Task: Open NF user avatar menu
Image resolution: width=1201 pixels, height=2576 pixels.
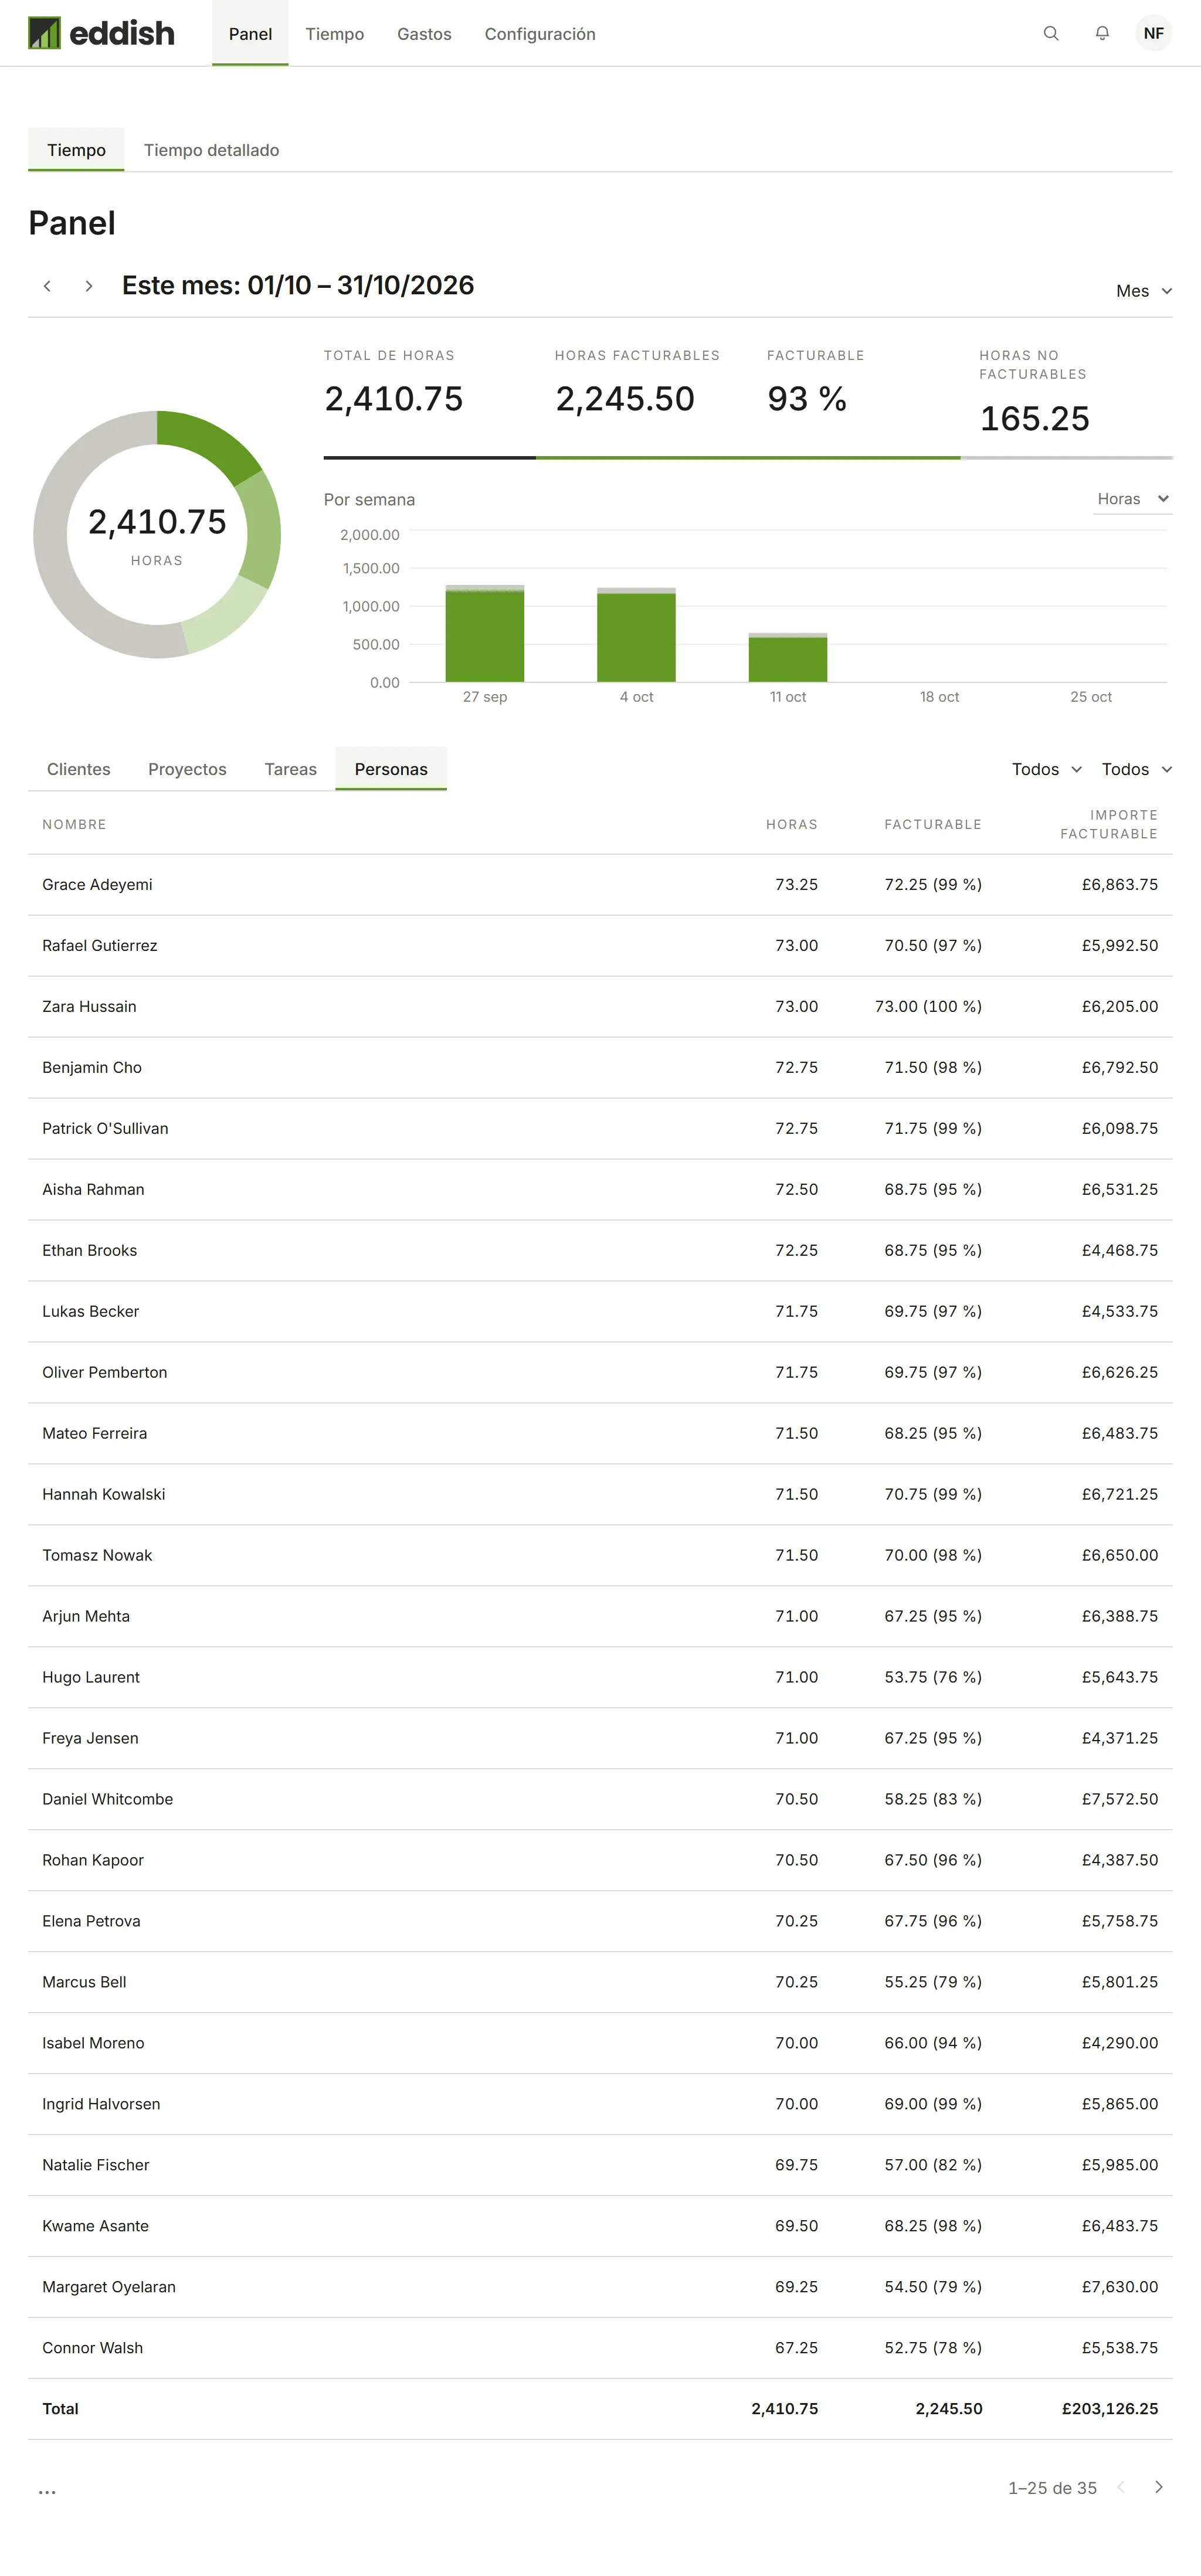Action: click(x=1153, y=33)
